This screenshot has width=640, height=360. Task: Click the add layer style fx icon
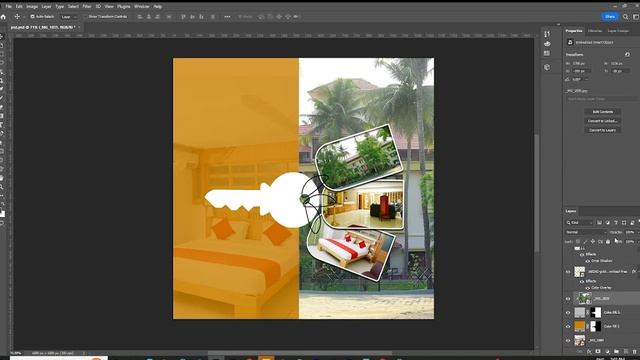(589, 351)
